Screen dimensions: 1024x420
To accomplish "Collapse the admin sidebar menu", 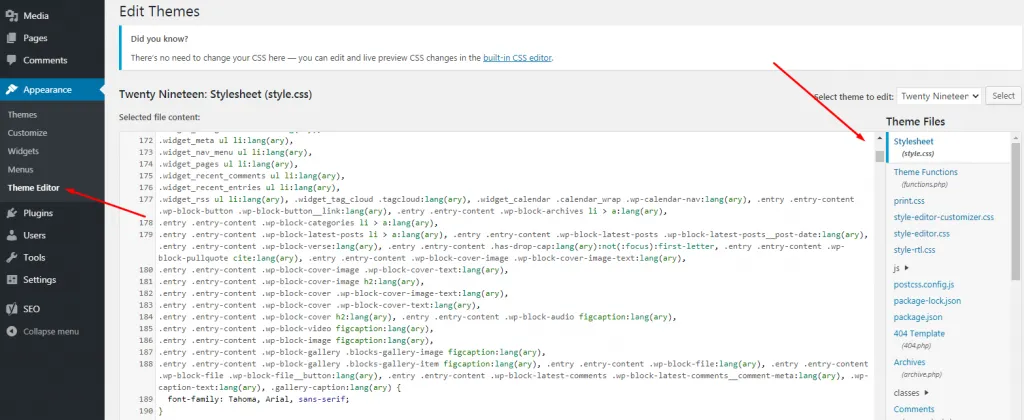I will [52, 331].
